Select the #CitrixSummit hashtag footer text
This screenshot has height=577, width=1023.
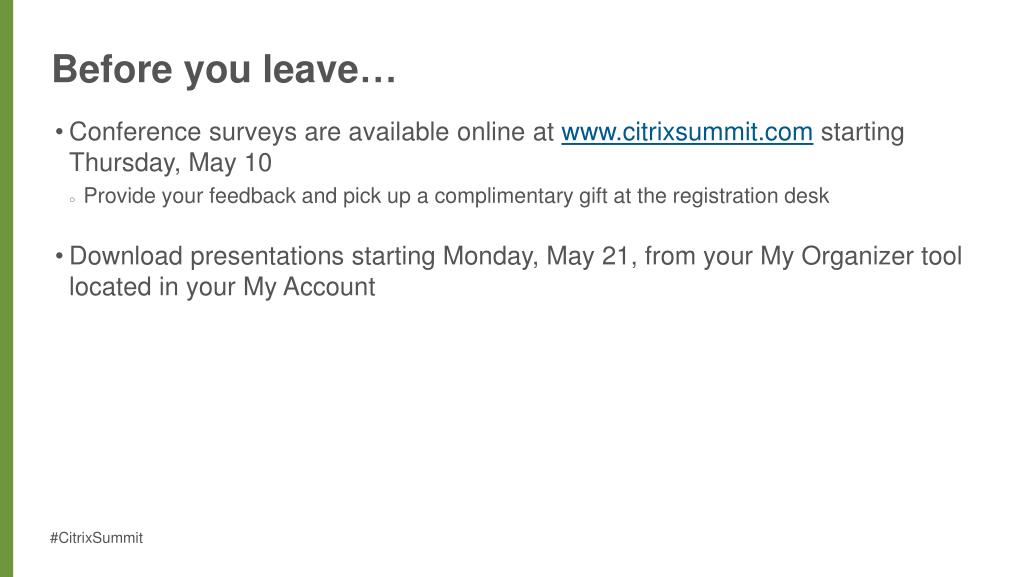click(x=97, y=538)
